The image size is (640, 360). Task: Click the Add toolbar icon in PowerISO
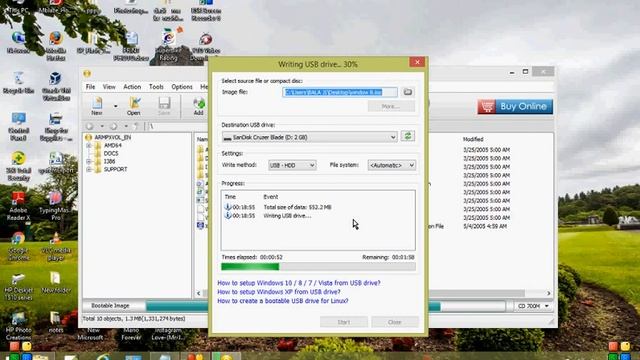[199, 105]
